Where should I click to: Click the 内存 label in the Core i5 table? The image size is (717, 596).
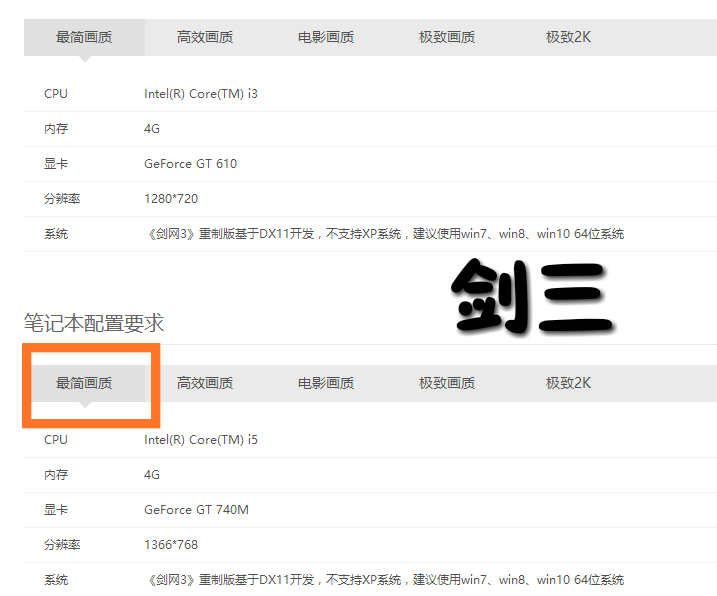pyautogui.click(x=56, y=474)
